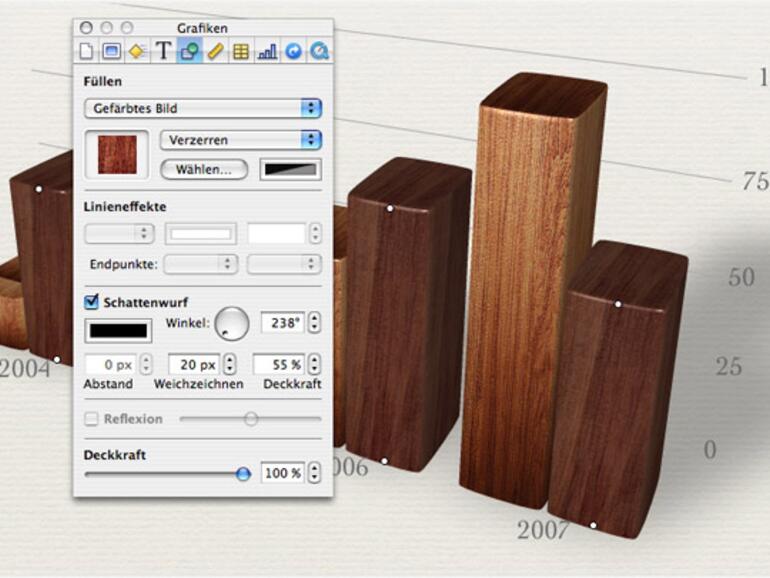Click the Wählen… button

[204, 170]
